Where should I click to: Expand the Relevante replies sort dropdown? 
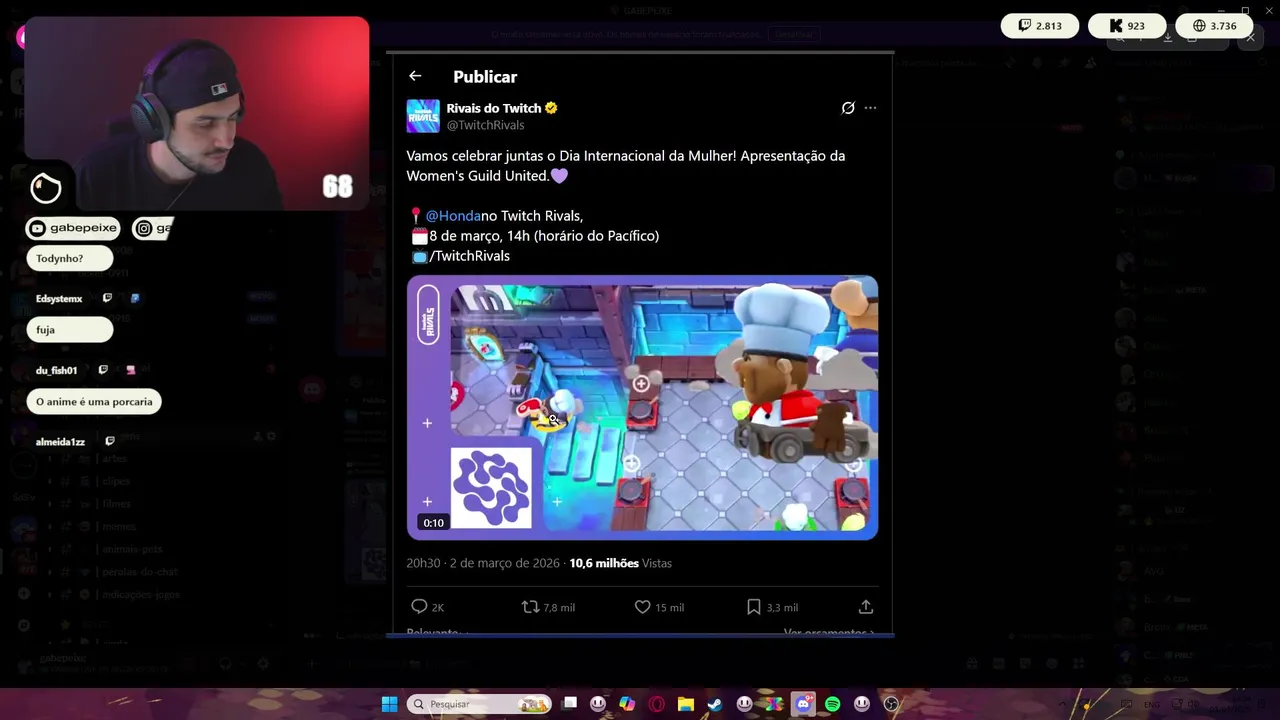[x=437, y=633]
